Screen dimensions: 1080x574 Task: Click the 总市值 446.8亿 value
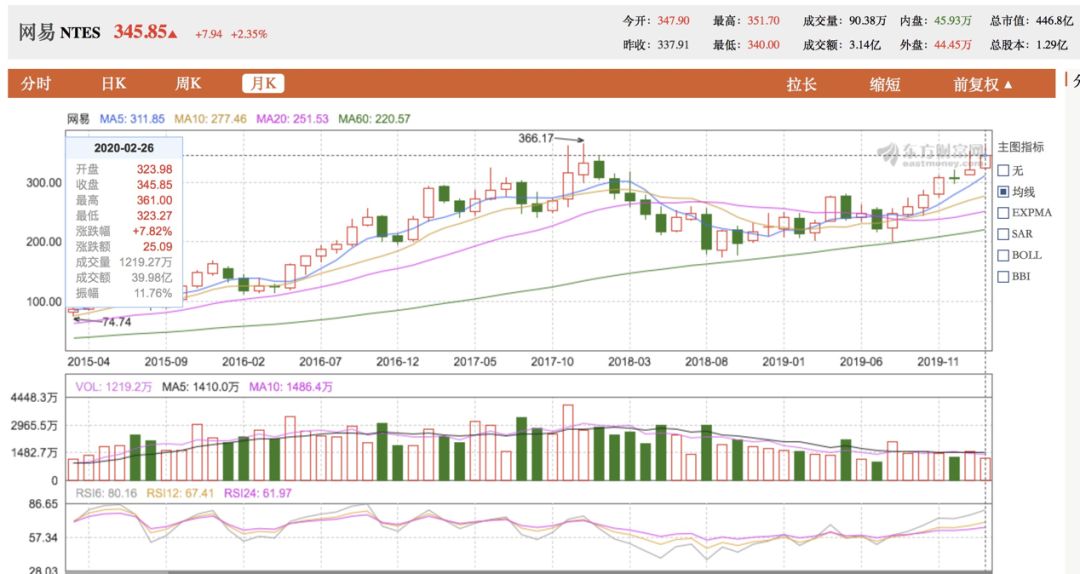1055,21
